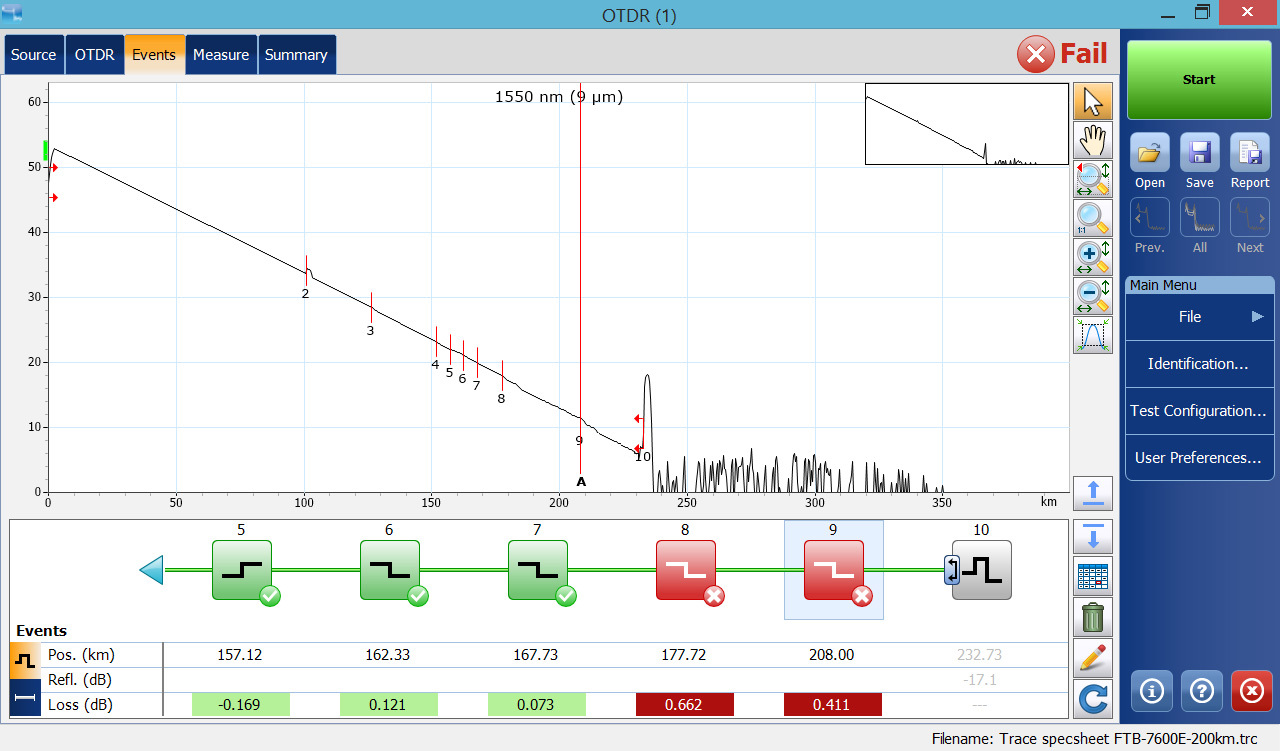Click the loss value 0.411
Viewport: 1280px width, 751px height.
click(833, 705)
